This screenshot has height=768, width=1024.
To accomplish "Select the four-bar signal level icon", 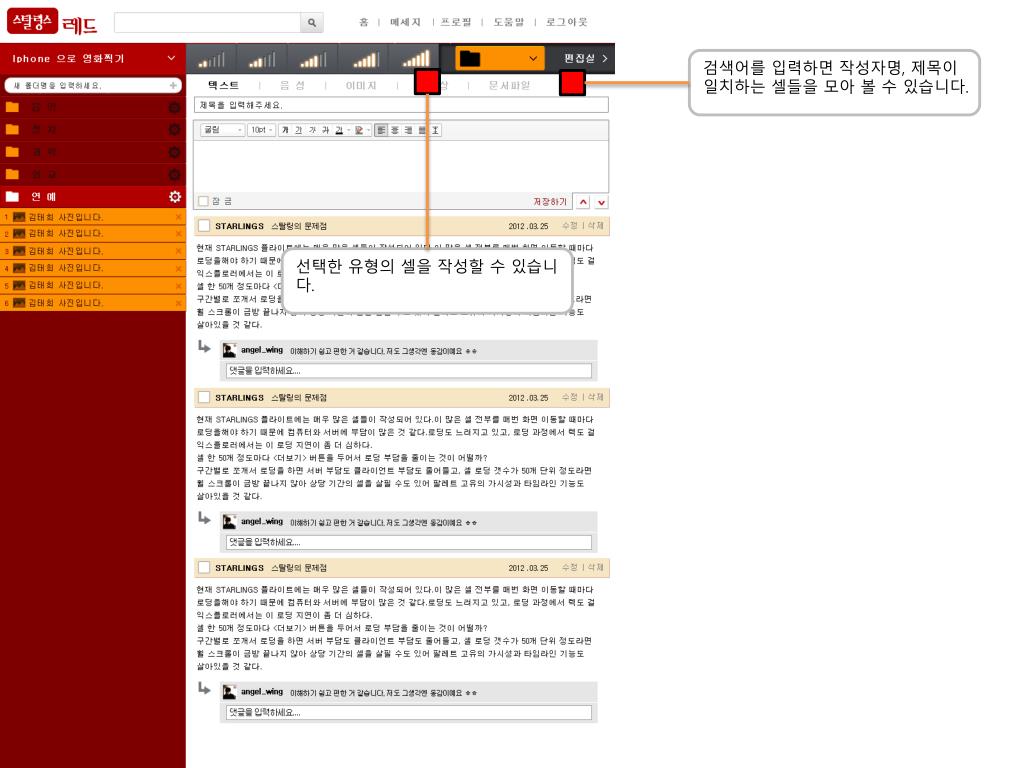I will click(x=365, y=59).
